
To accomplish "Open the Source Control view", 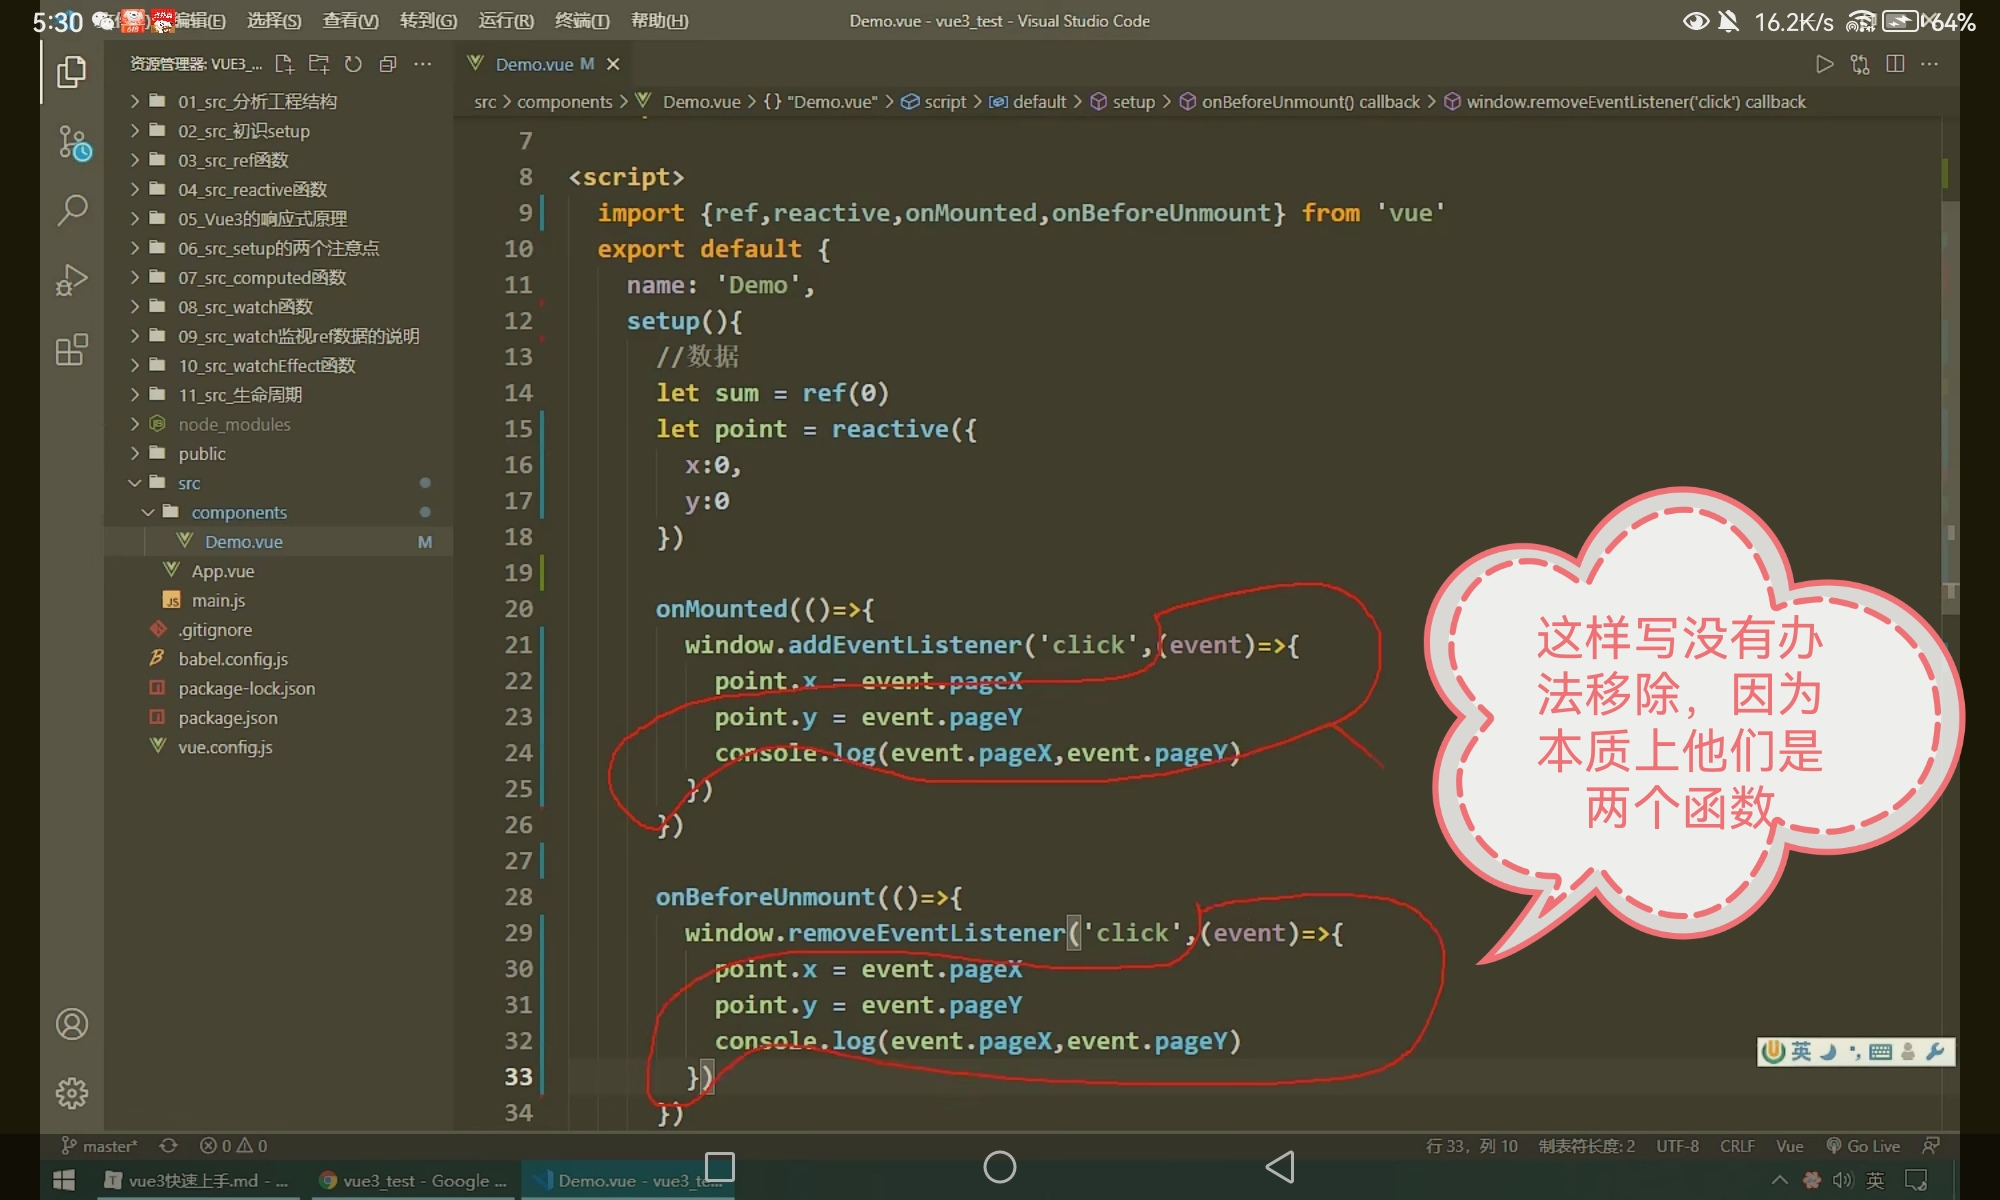I will [73, 142].
